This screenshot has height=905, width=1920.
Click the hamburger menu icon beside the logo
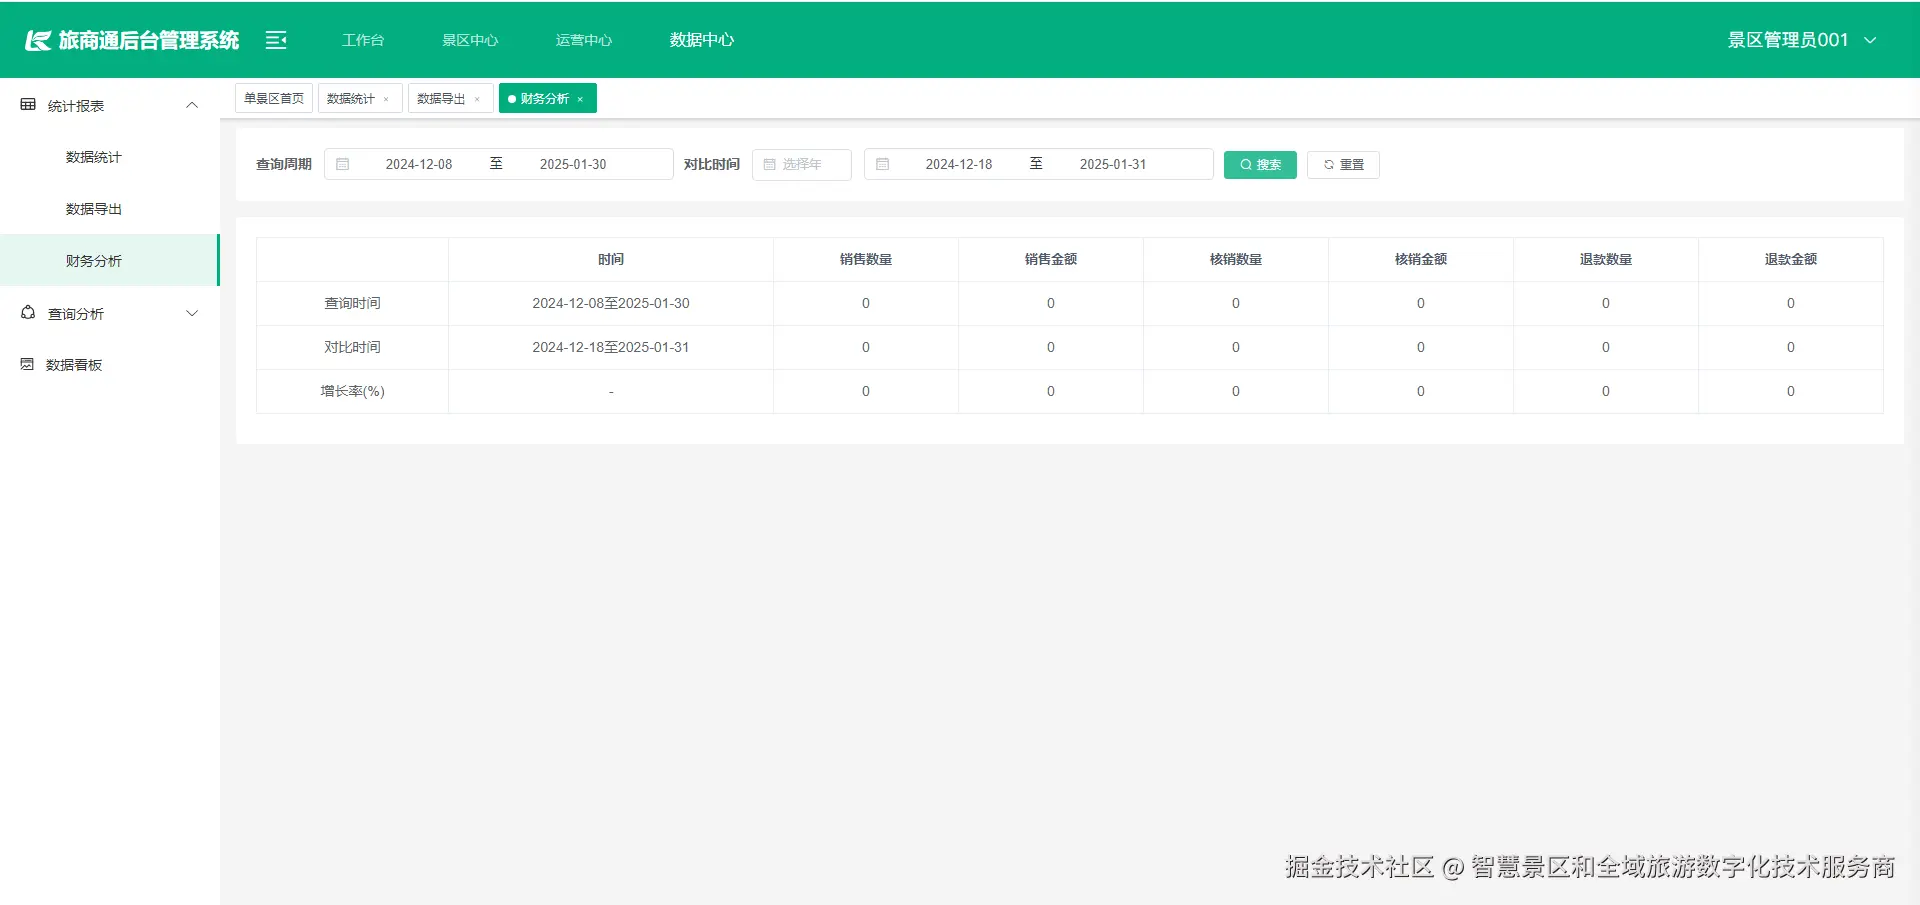275,39
